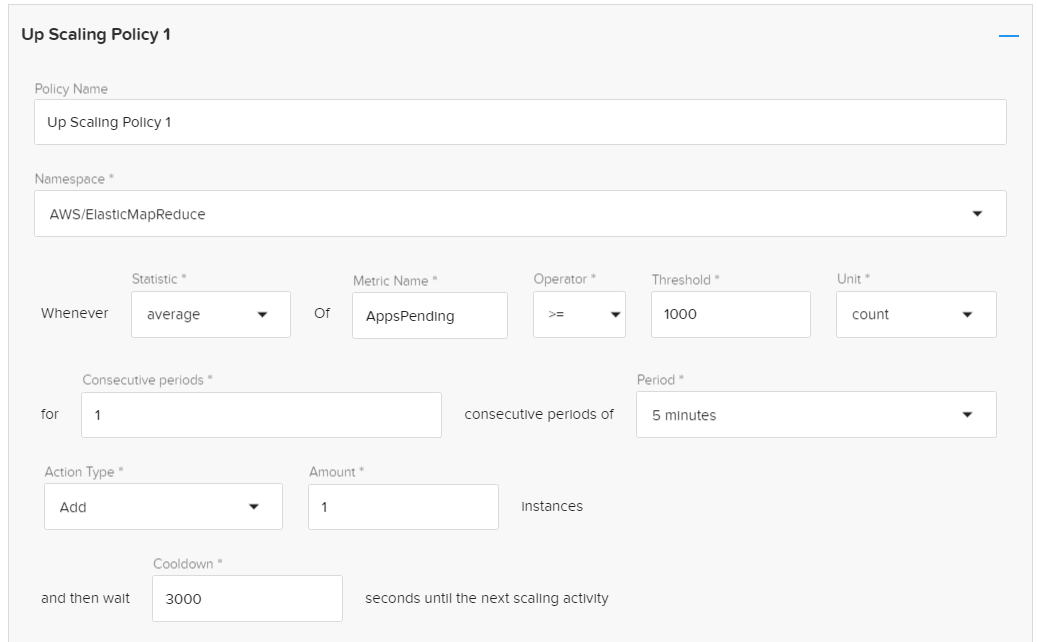1037x642 pixels.
Task: Click the Threshold field showing 1000
Action: [x=730, y=315]
